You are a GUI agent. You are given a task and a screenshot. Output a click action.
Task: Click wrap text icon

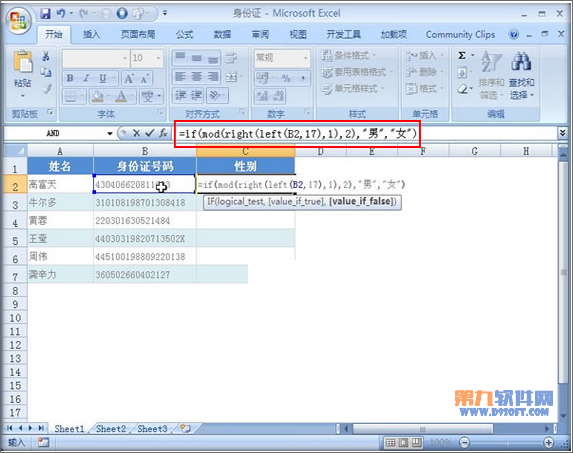(231, 58)
